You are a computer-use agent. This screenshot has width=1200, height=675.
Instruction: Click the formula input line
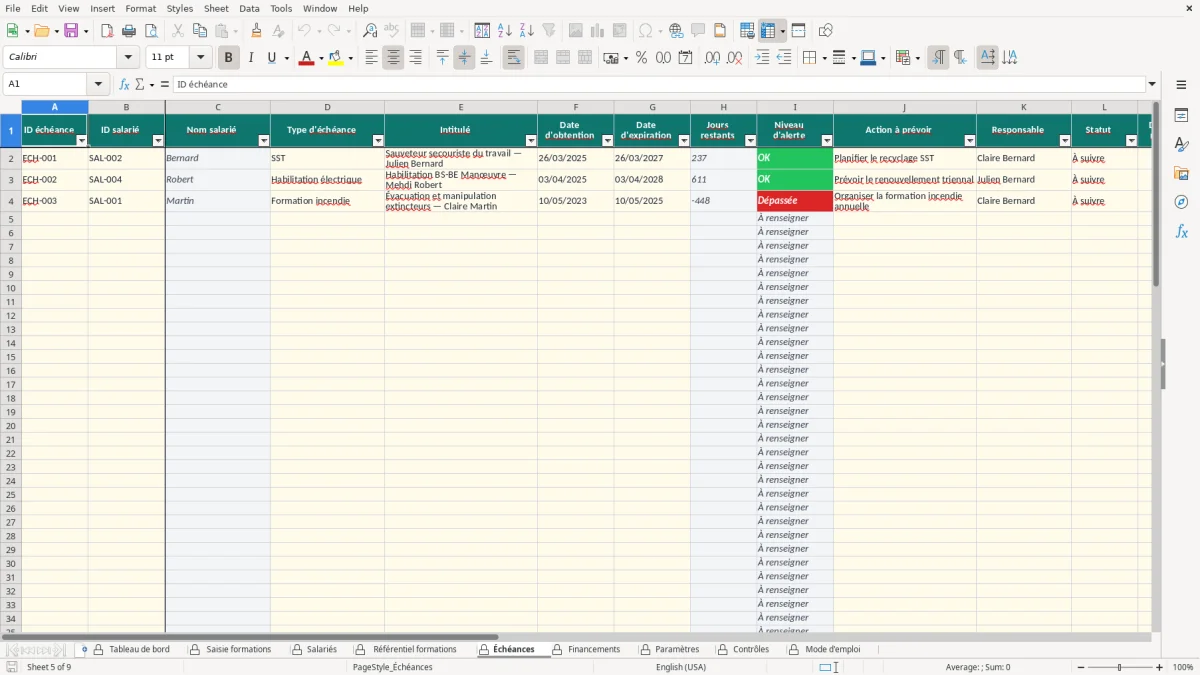click(x=658, y=85)
